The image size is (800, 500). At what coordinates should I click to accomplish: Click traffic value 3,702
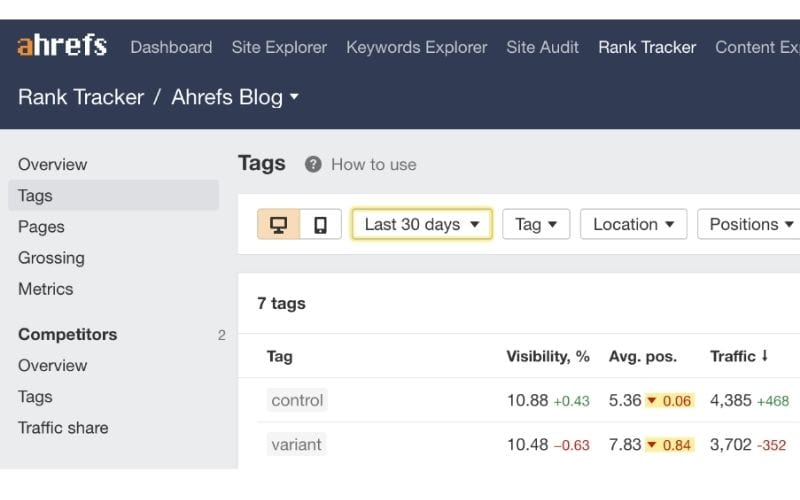pyautogui.click(x=731, y=444)
